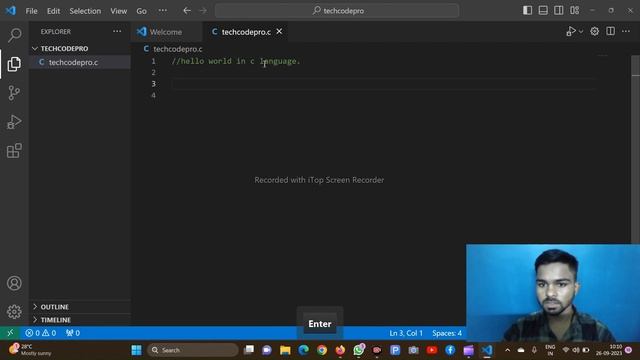Image resolution: width=640 pixels, height=360 pixels.
Task: Open the Source Control view
Action: point(14,93)
